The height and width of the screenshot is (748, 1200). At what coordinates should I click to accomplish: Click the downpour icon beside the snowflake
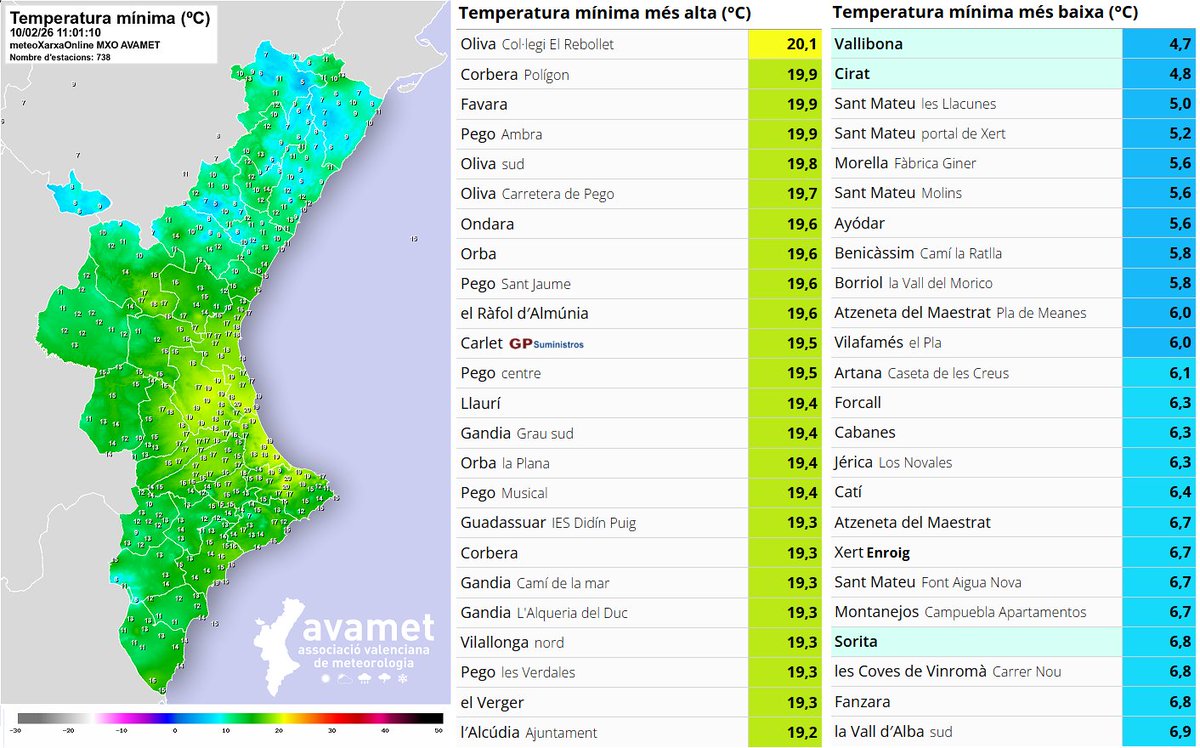click(384, 678)
